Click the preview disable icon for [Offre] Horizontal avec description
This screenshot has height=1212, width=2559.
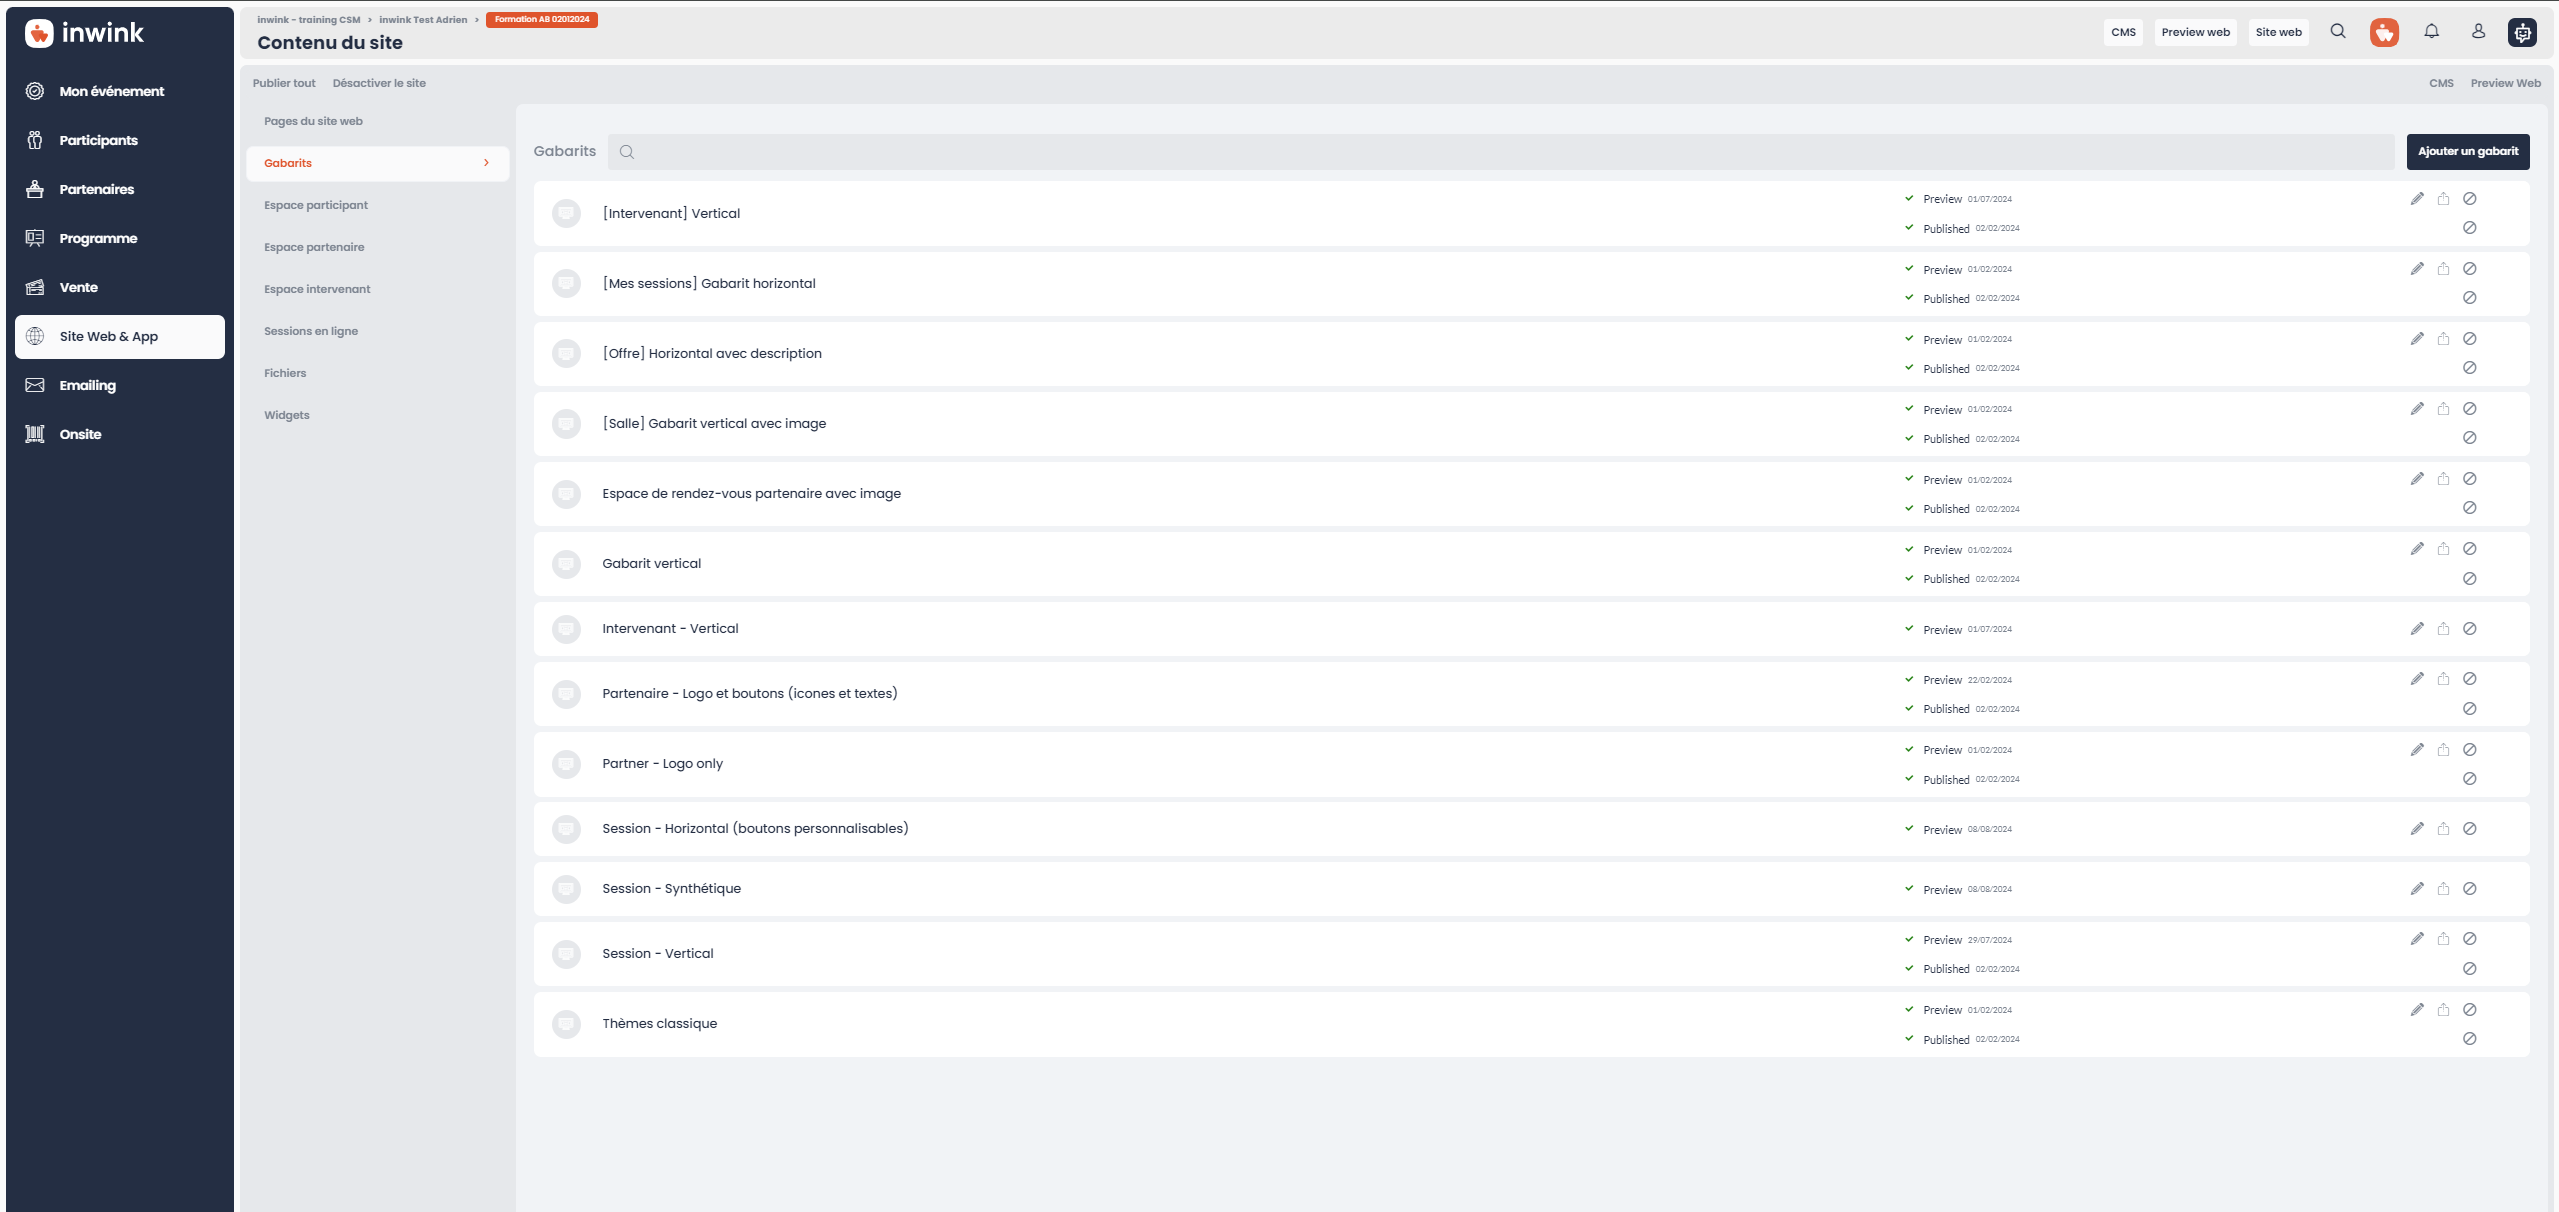pos(2469,339)
